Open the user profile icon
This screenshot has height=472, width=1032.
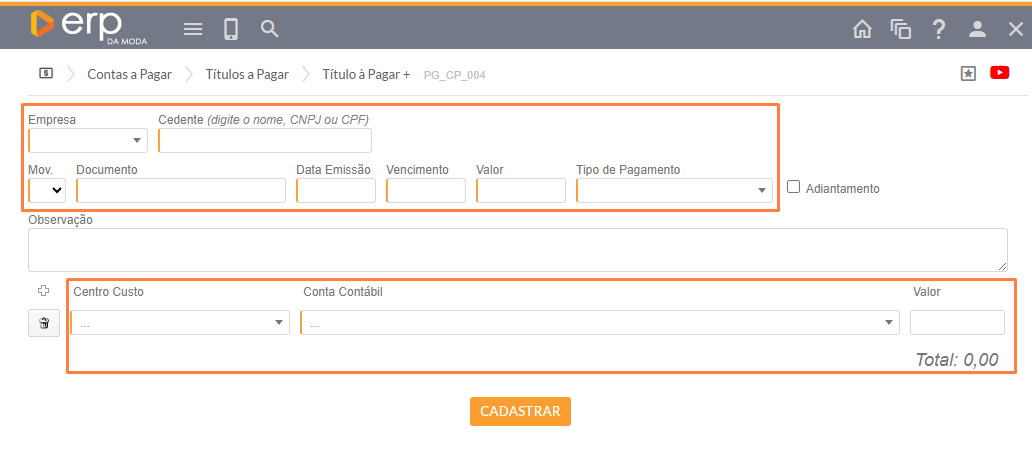(x=977, y=29)
